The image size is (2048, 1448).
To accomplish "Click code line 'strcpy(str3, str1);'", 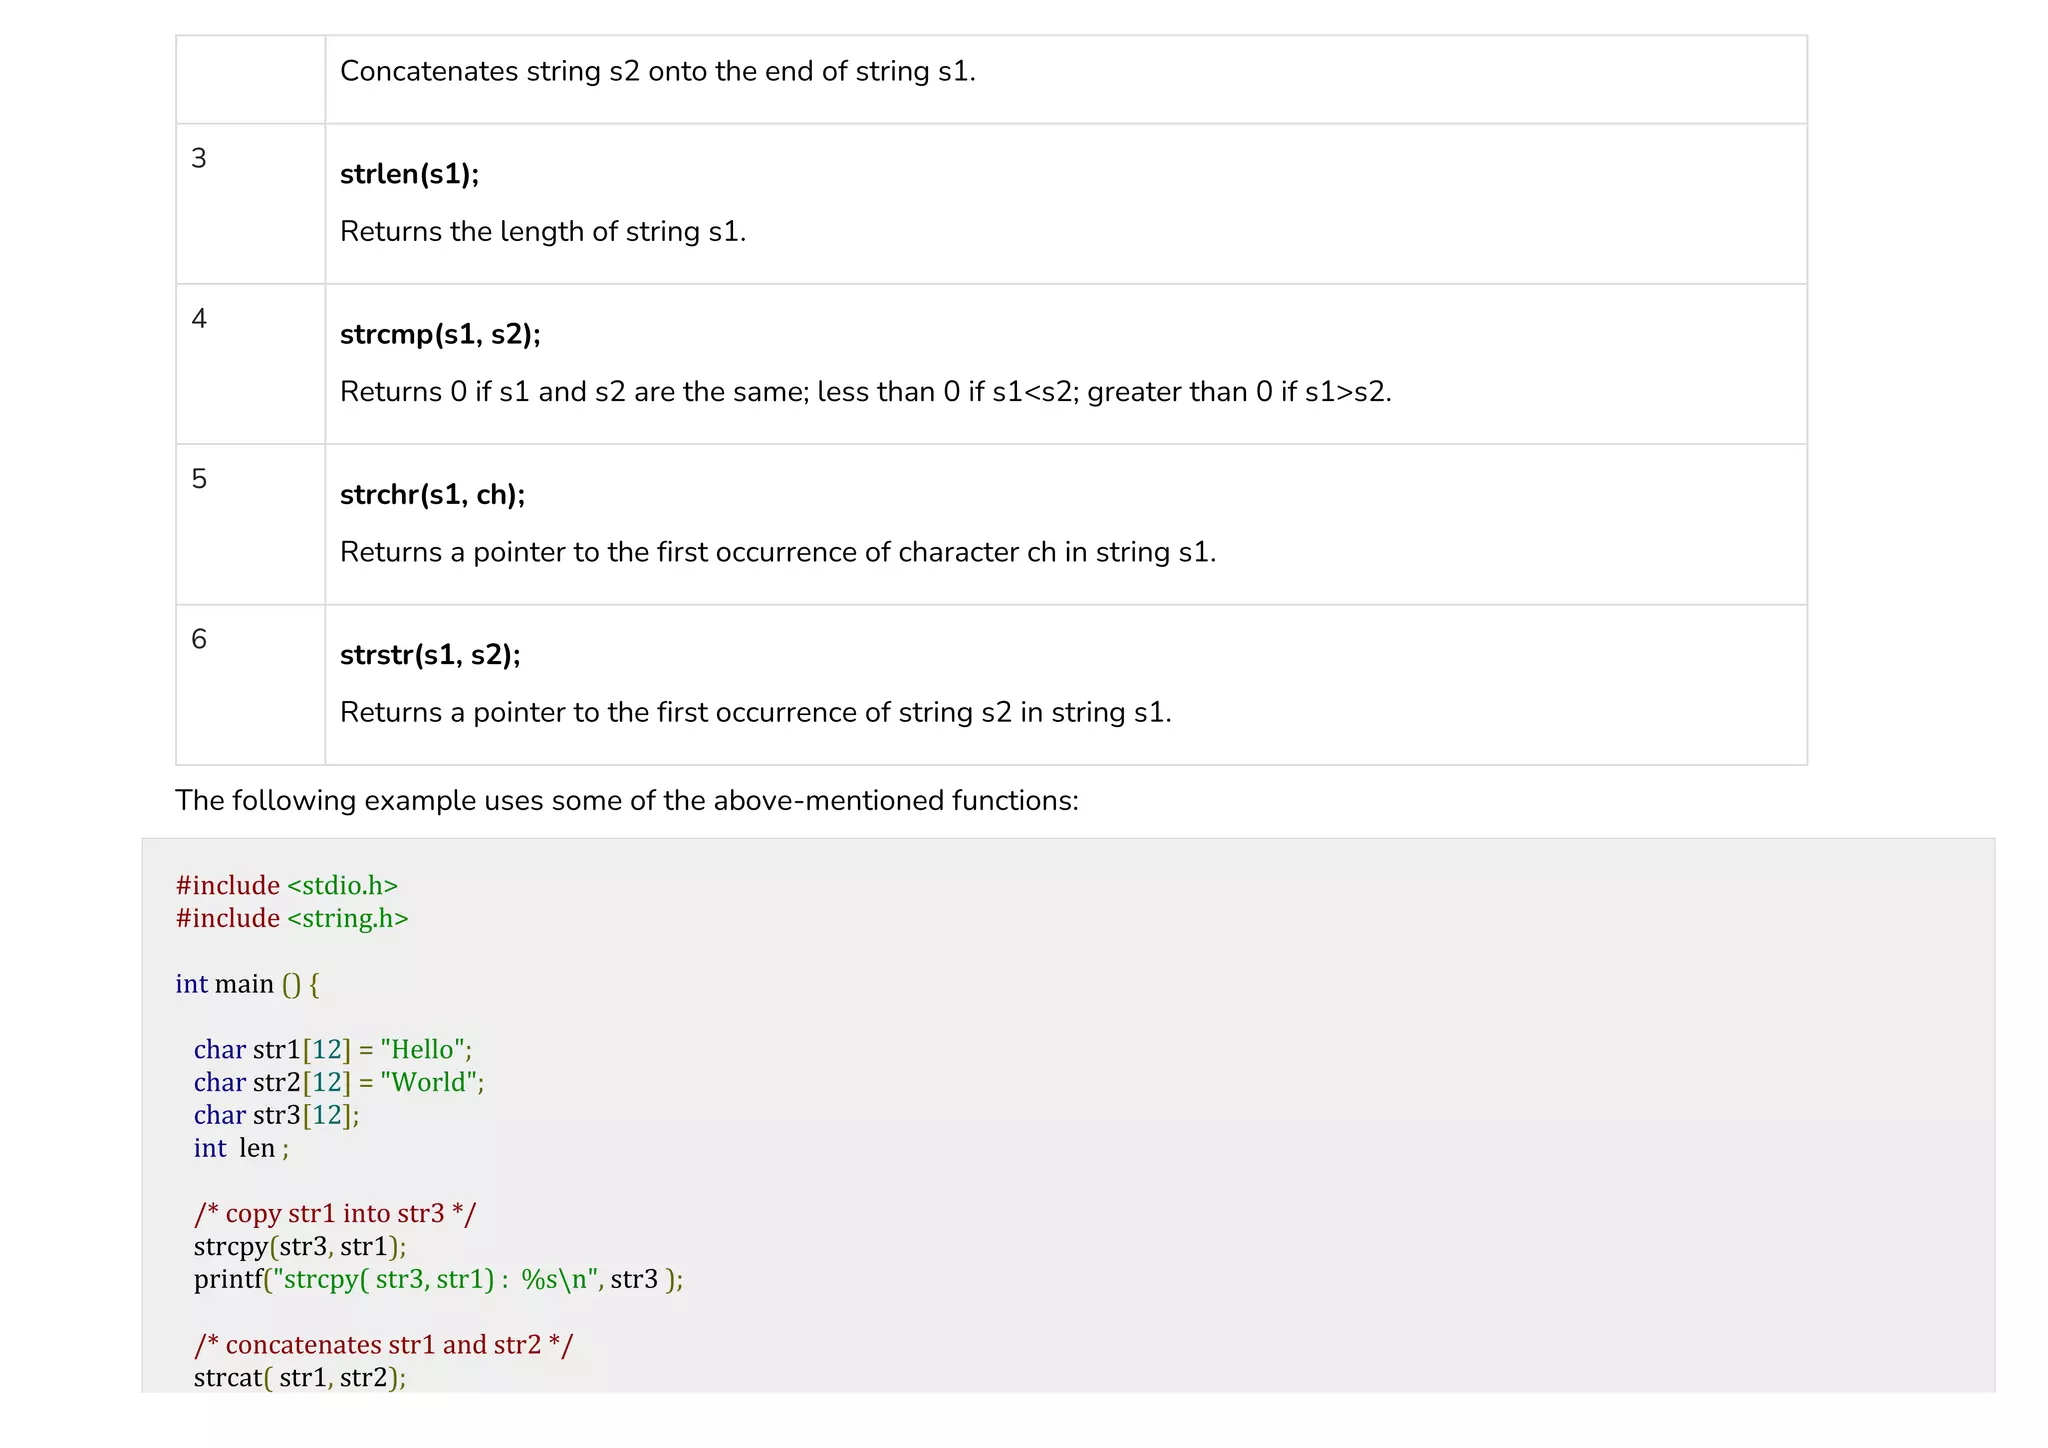I will click(300, 1247).
